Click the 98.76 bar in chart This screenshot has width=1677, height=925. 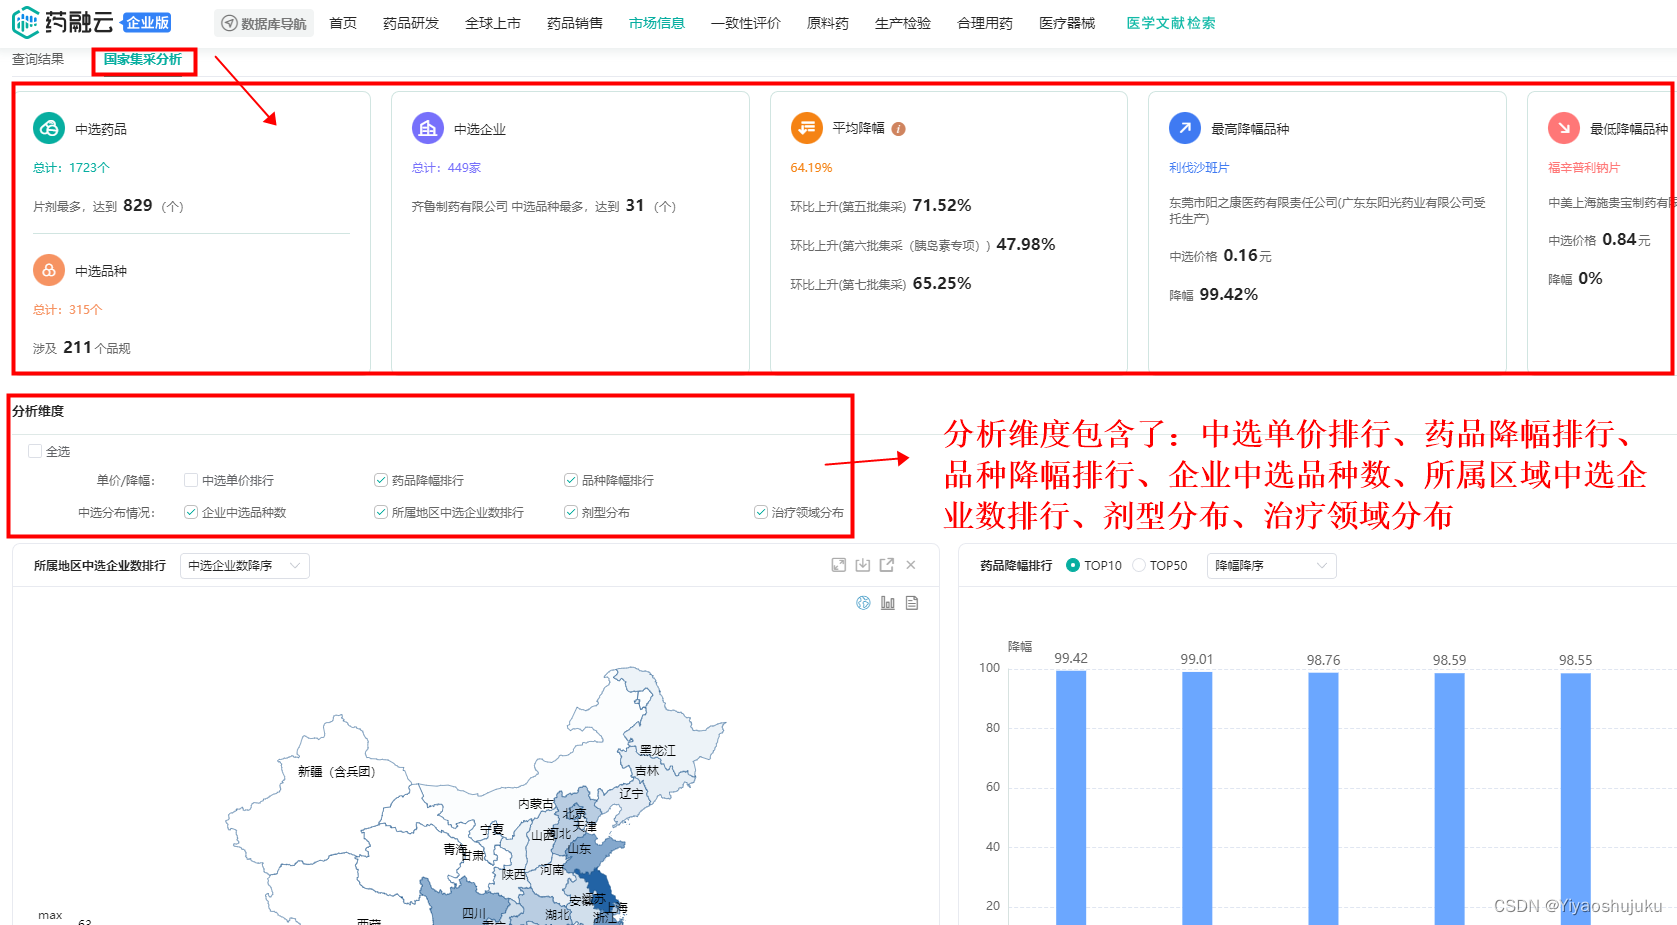[x=1323, y=799]
